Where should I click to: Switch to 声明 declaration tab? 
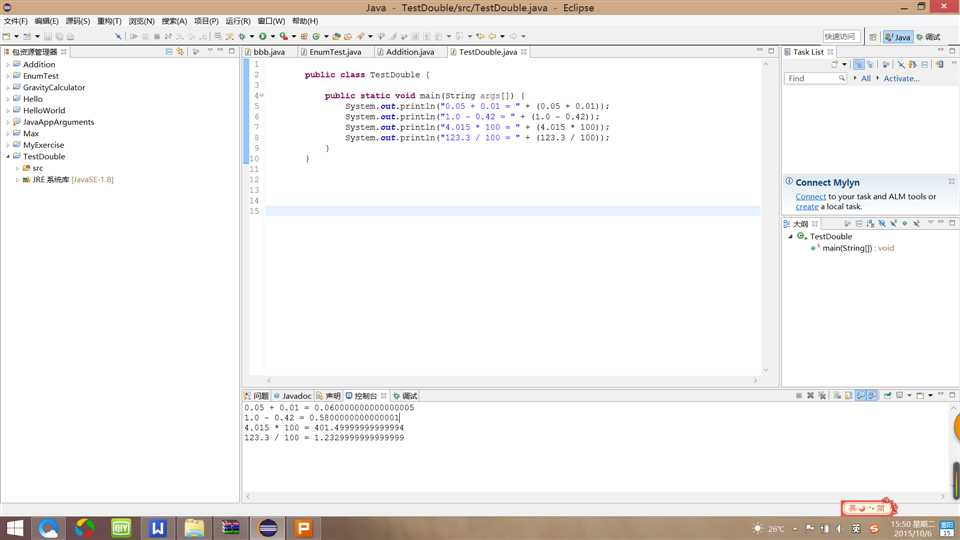click(x=328, y=396)
